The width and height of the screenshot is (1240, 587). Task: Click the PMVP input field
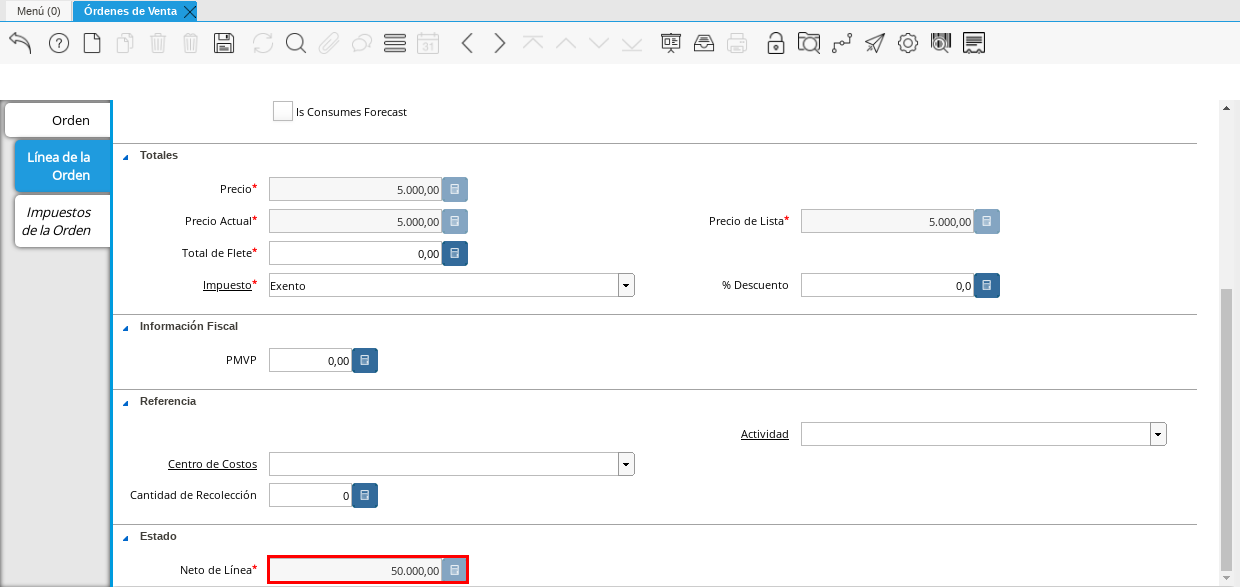(x=311, y=360)
